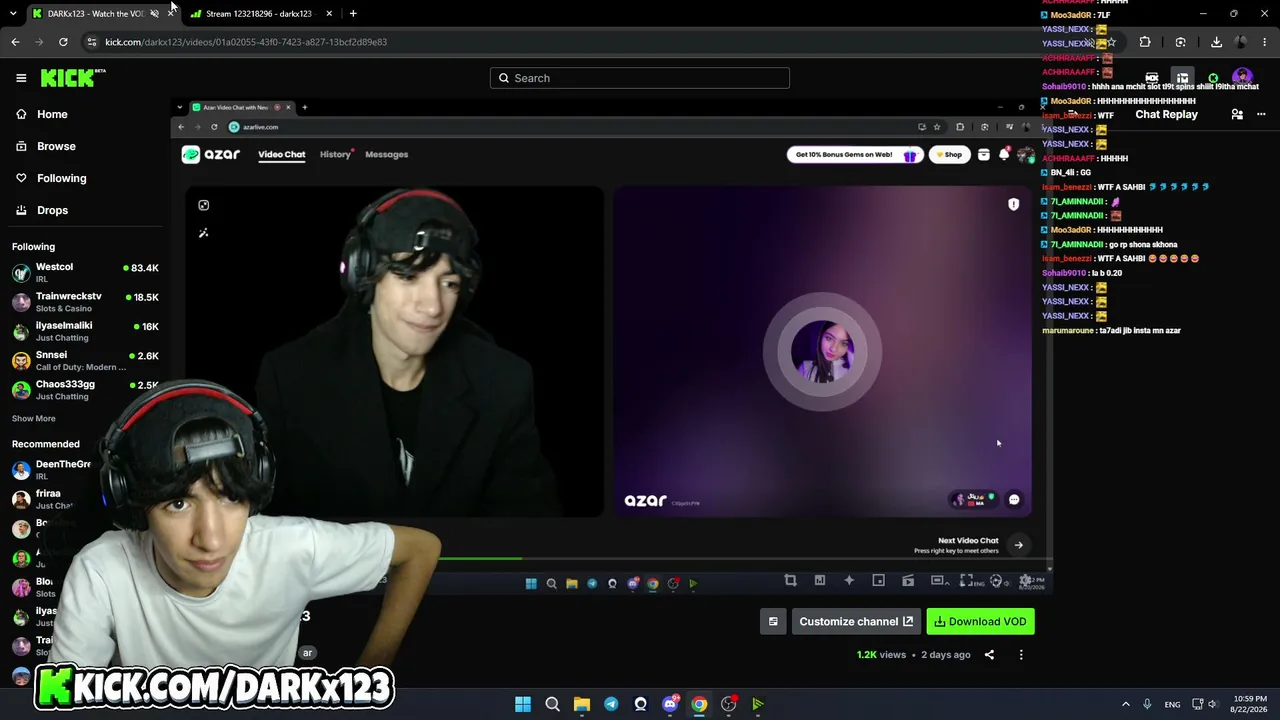Open the Kick profile avatar menu
The height and width of the screenshot is (720, 1280).
tap(1242, 78)
